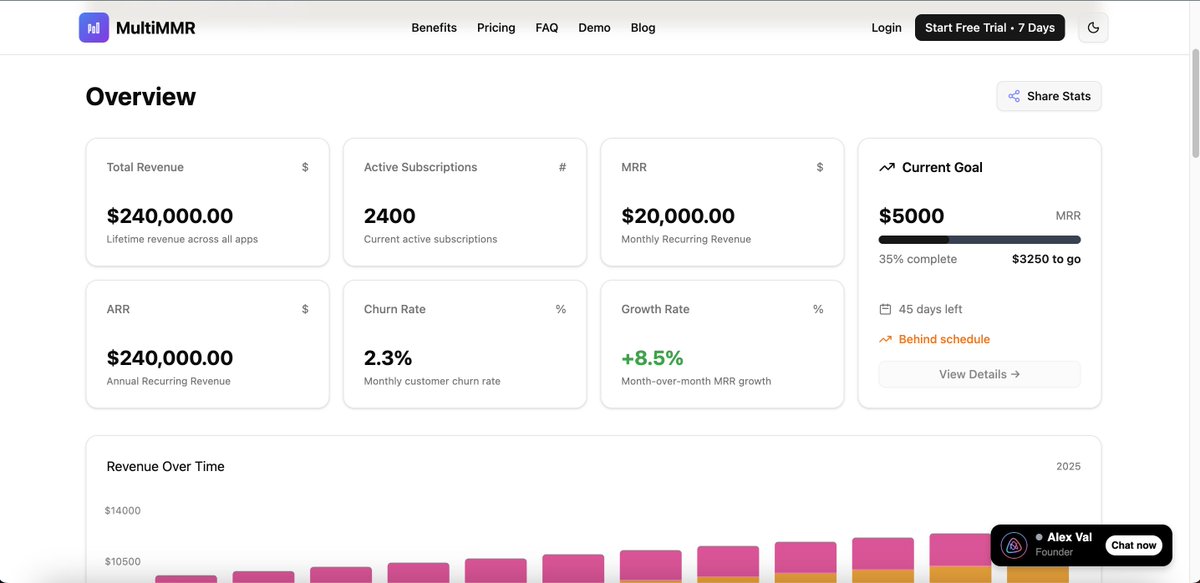1200x583 pixels.
Task: Click Start Free Trial 7 Days button
Action: pyautogui.click(x=990, y=28)
